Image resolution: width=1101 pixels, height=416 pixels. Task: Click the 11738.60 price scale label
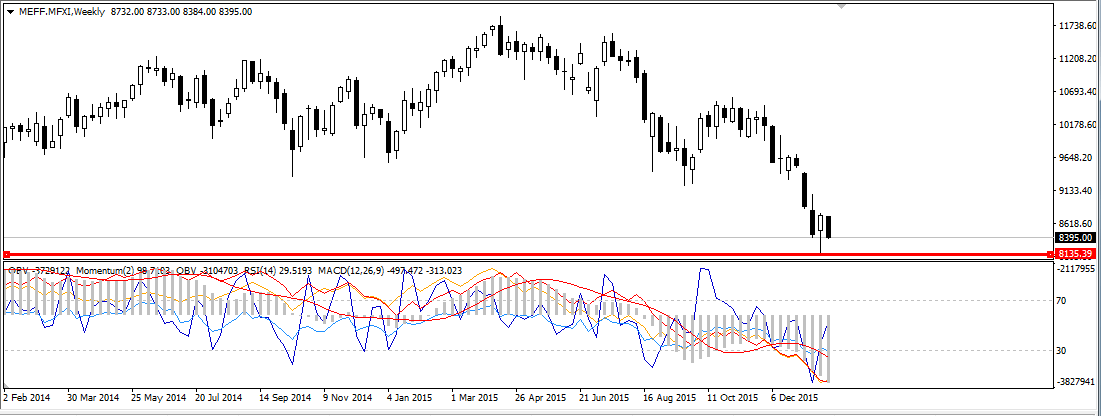1078,26
